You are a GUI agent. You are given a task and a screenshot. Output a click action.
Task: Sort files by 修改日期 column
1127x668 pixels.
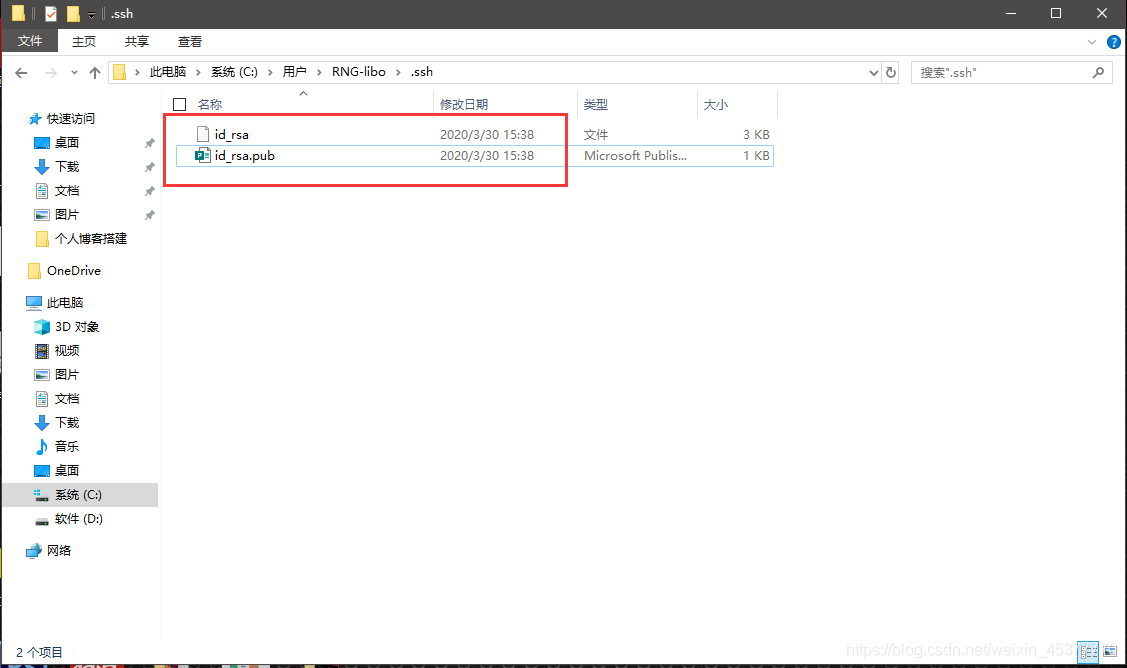click(x=464, y=104)
